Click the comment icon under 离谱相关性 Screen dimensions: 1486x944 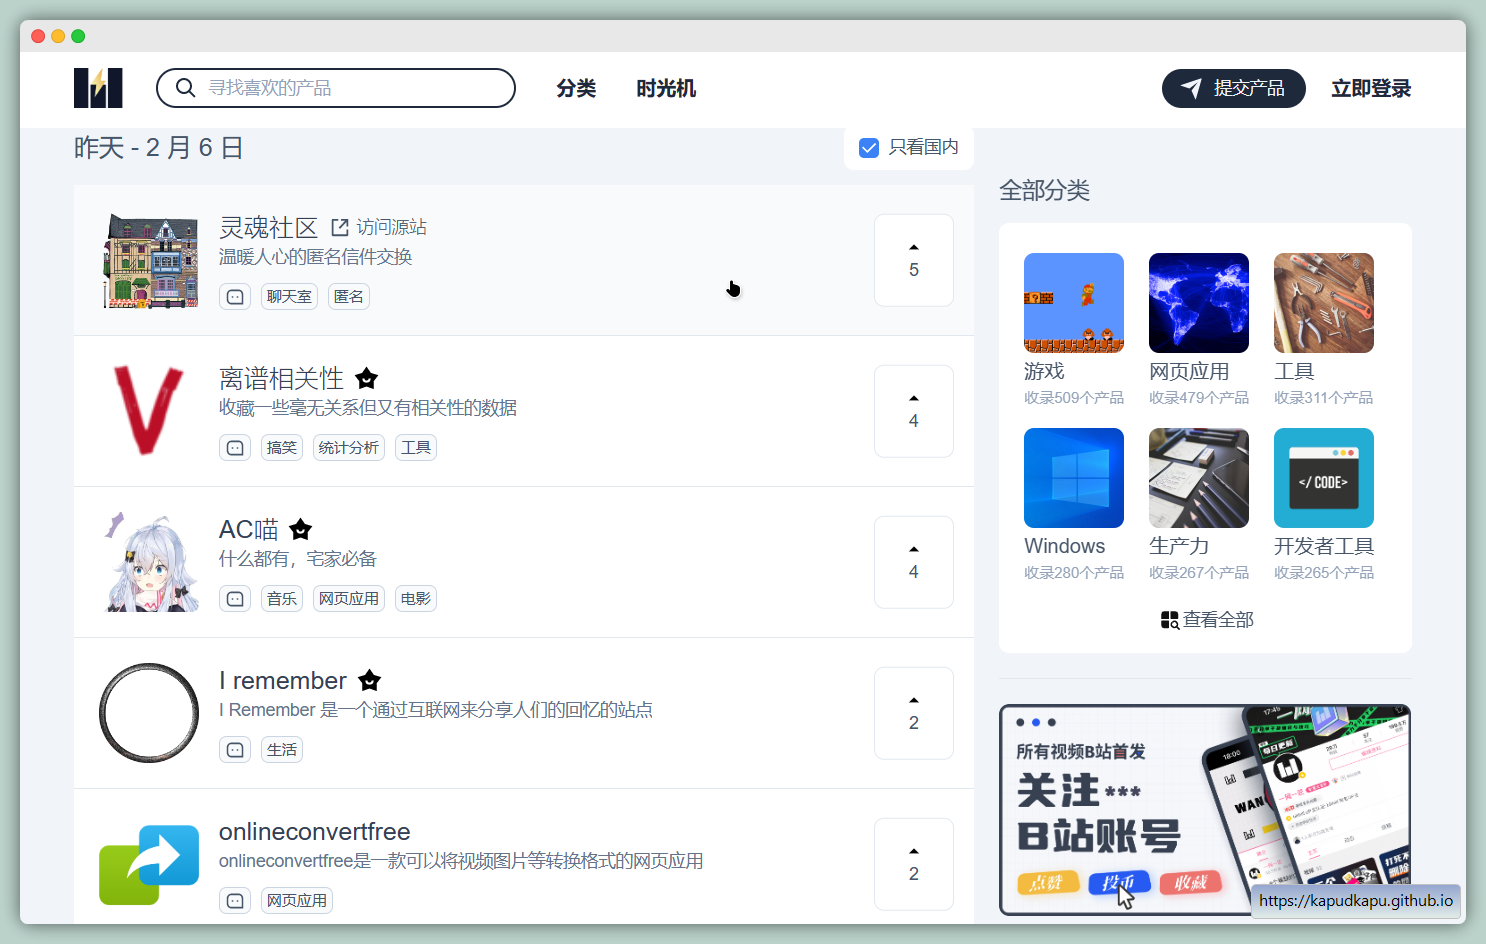[x=235, y=448]
